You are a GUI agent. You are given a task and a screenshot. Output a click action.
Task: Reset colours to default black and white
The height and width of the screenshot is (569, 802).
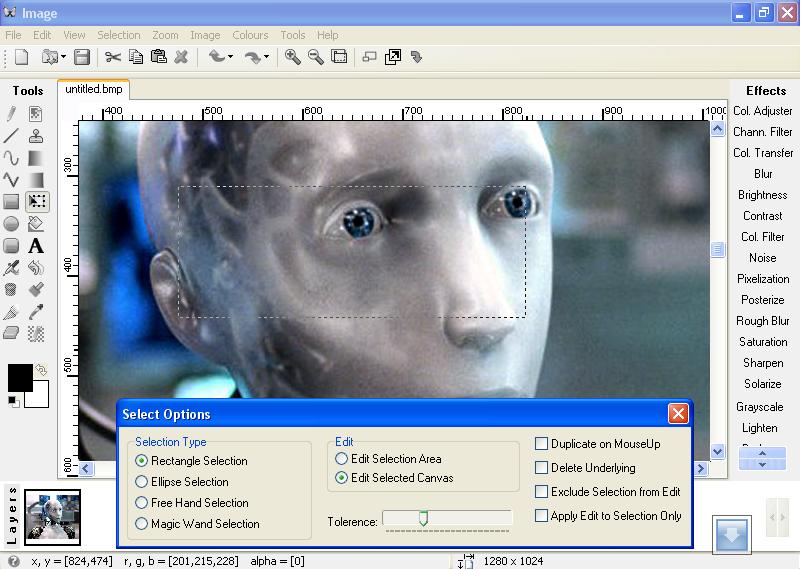click(13, 402)
